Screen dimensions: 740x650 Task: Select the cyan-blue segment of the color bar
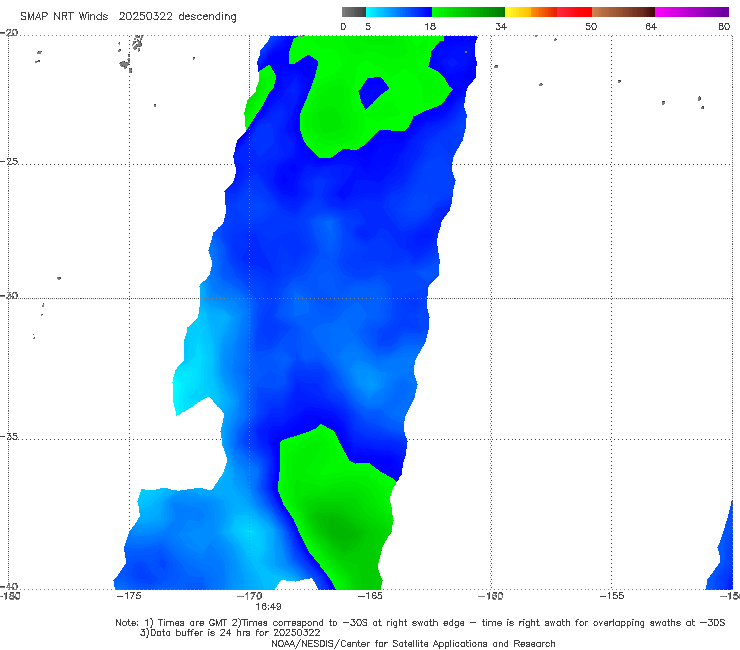tap(399, 12)
